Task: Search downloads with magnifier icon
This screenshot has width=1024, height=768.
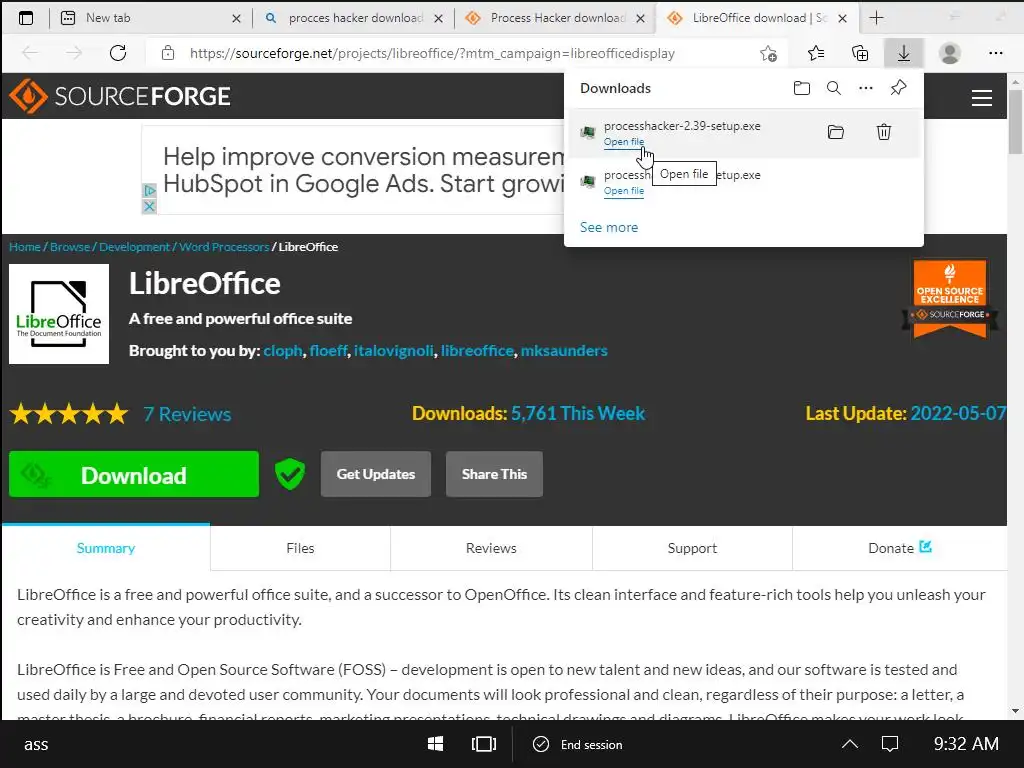Action: point(834,88)
